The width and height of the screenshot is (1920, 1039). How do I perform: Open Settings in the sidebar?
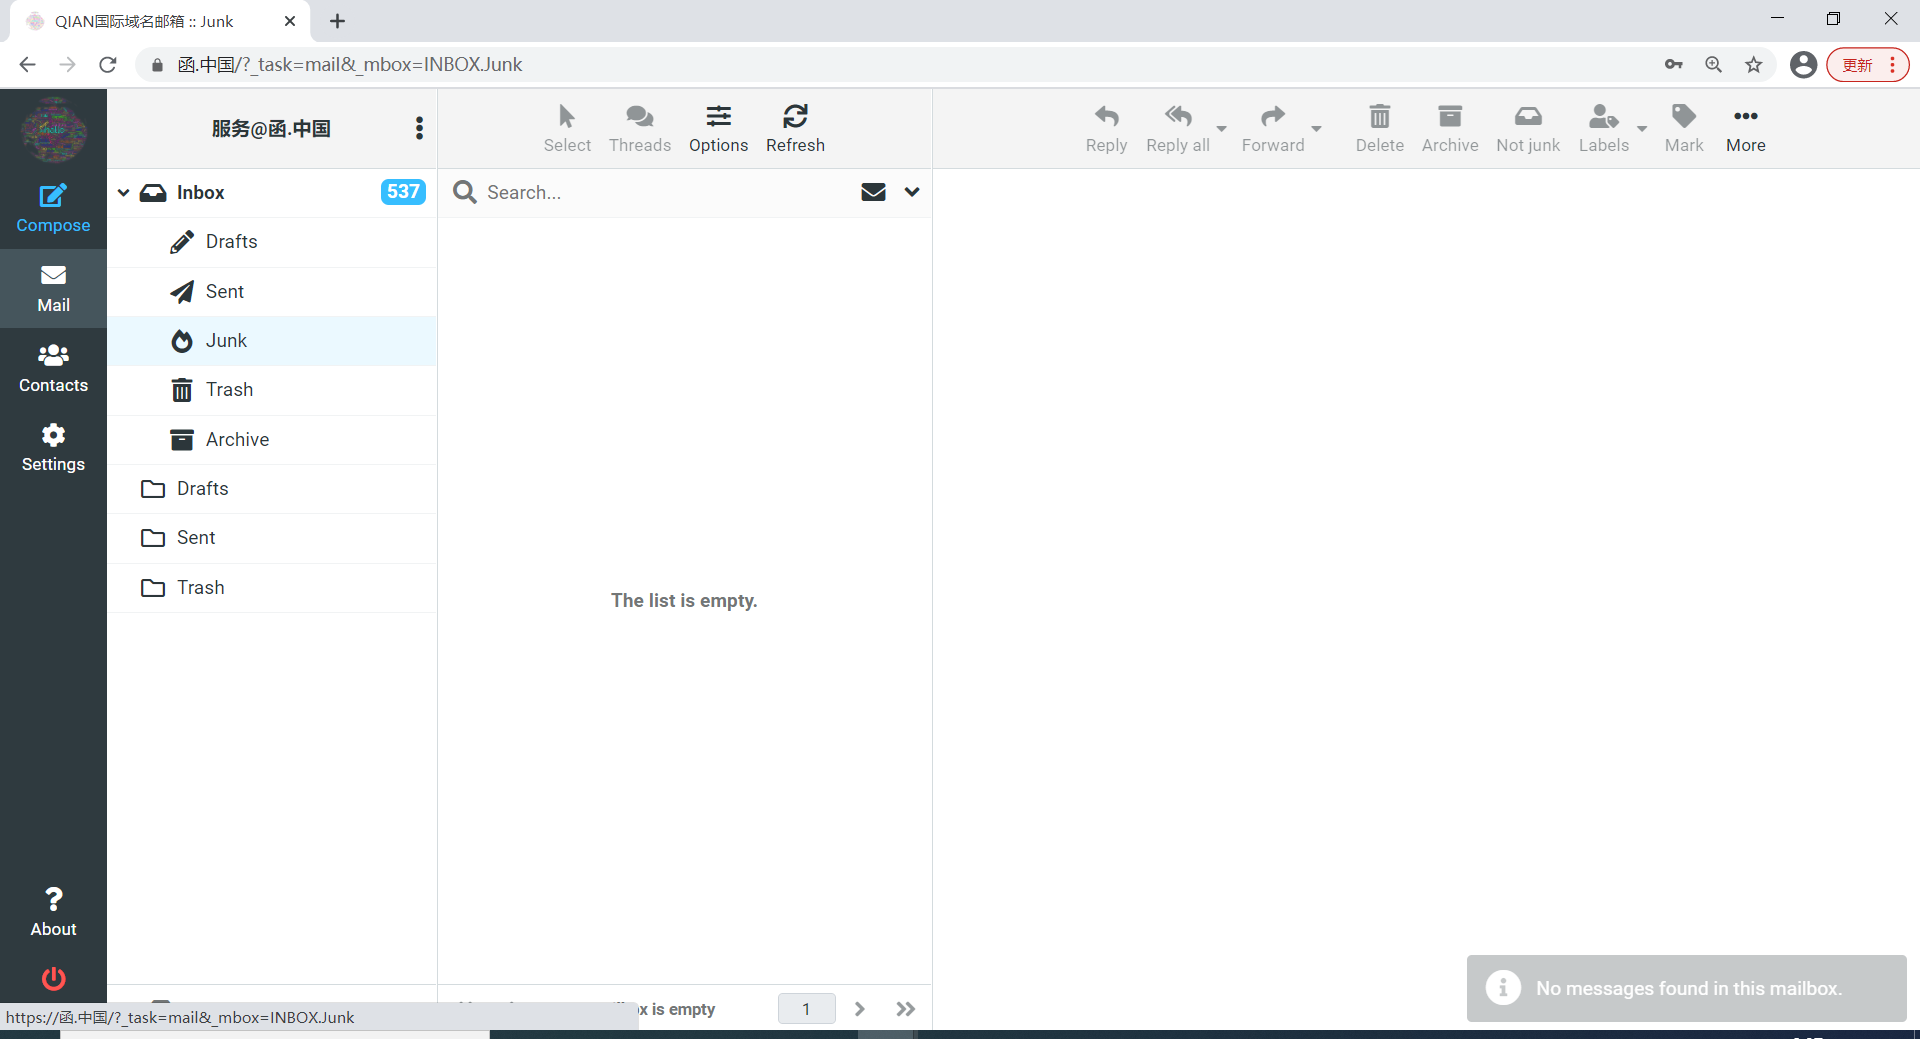click(53, 447)
